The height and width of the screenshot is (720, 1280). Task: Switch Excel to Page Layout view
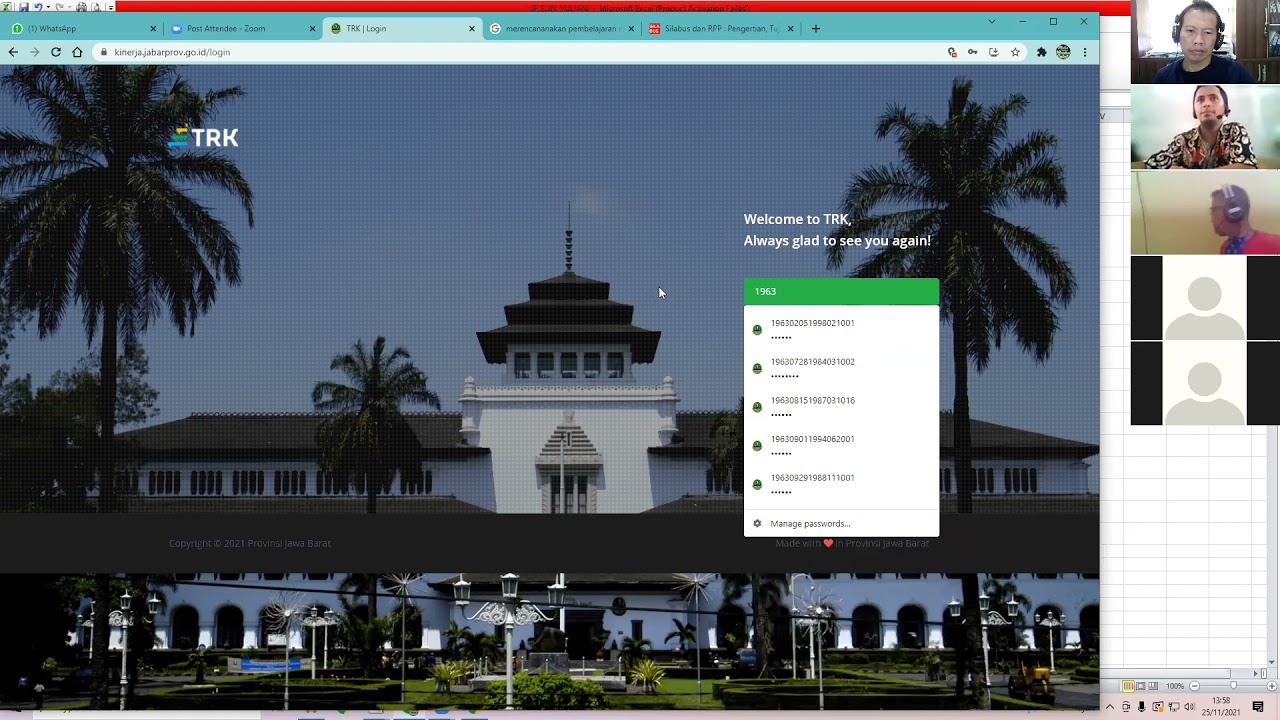[x=1140, y=686]
